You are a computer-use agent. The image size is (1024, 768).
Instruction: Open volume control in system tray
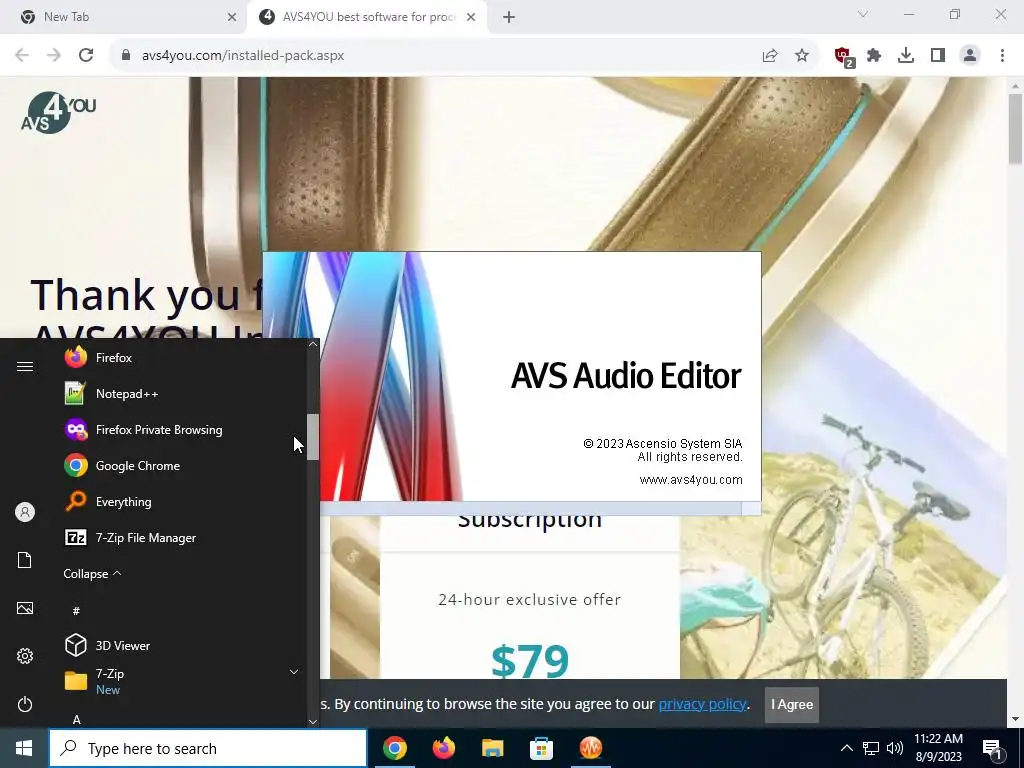point(895,748)
